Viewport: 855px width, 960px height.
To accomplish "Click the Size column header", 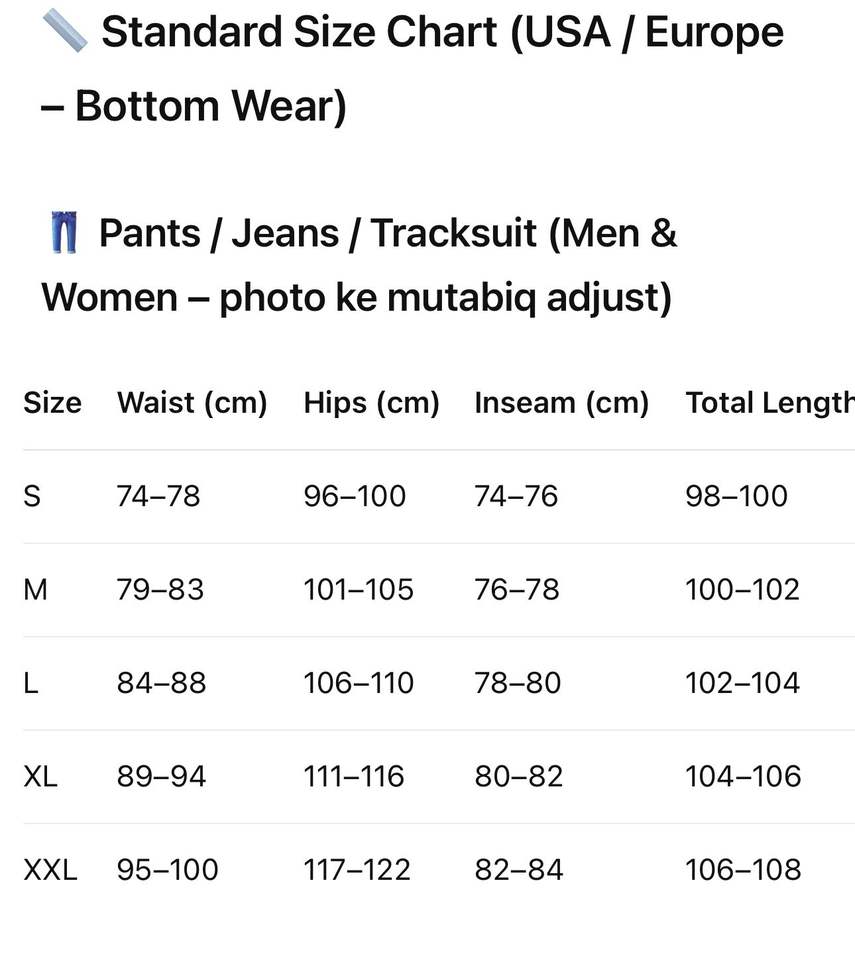I will click(52, 403).
